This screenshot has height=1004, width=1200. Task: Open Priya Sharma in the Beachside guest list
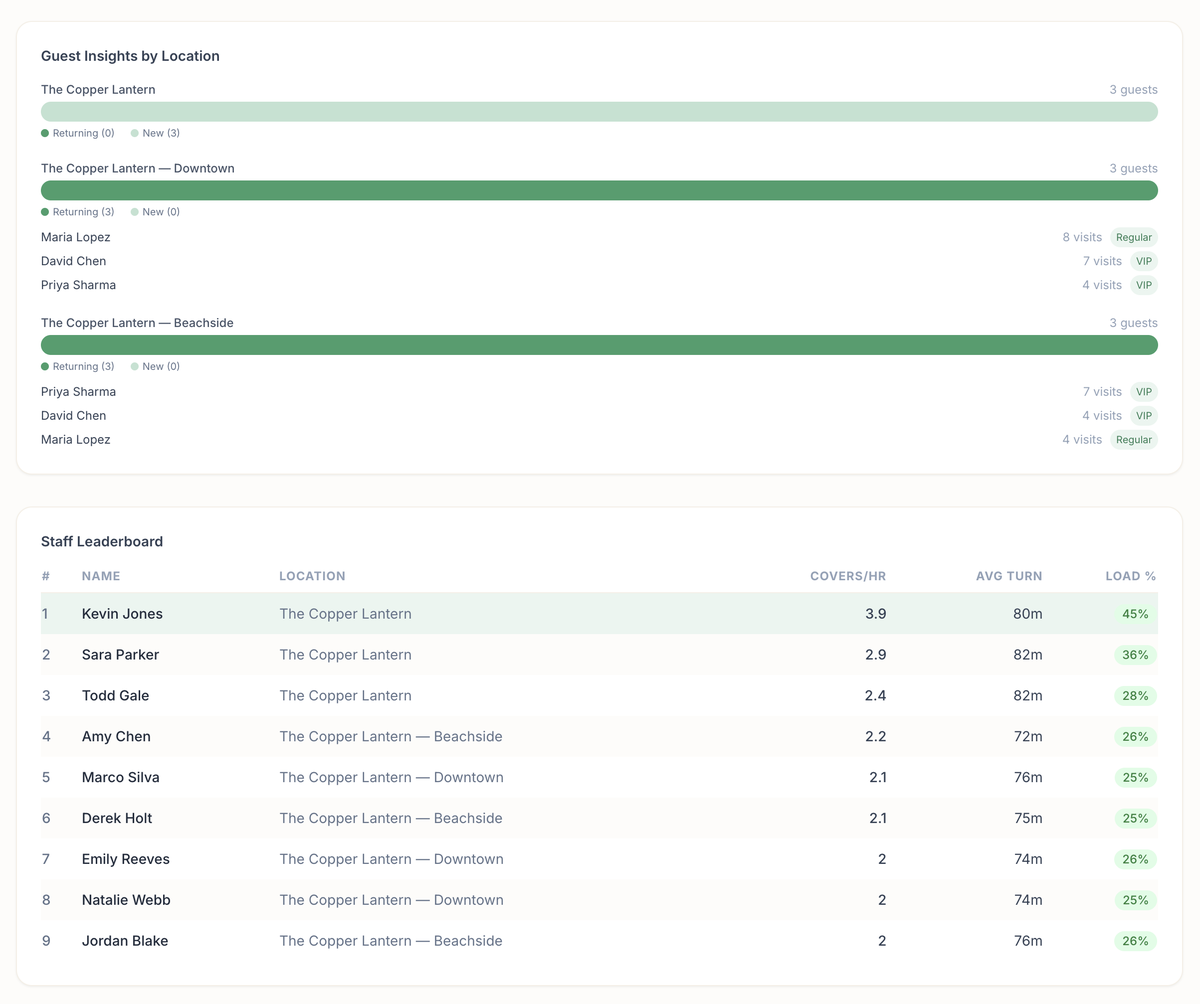tap(78, 392)
